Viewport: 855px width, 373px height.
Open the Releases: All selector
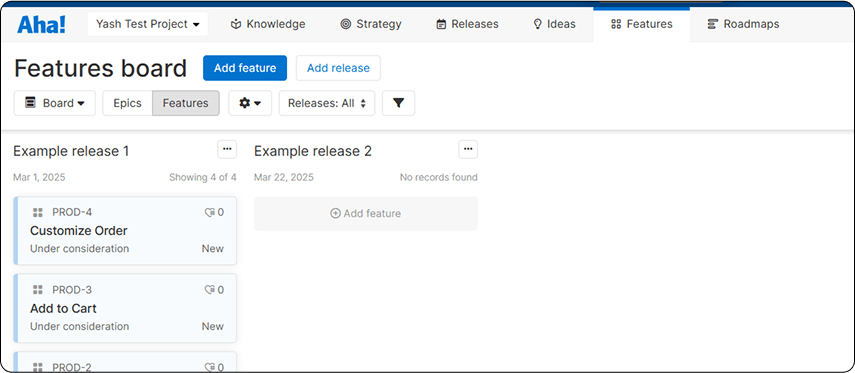pyautogui.click(x=327, y=103)
